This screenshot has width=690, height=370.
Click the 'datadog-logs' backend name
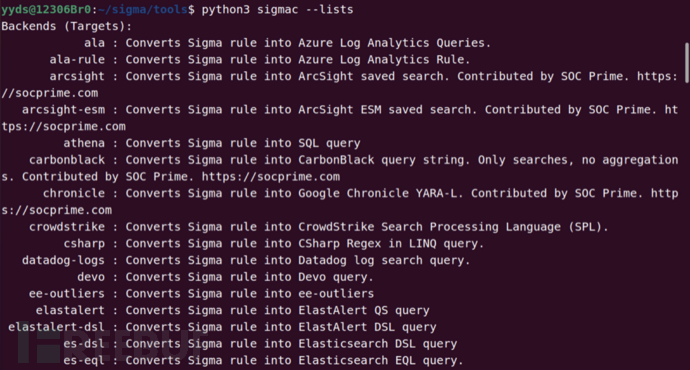pyautogui.click(x=63, y=260)
